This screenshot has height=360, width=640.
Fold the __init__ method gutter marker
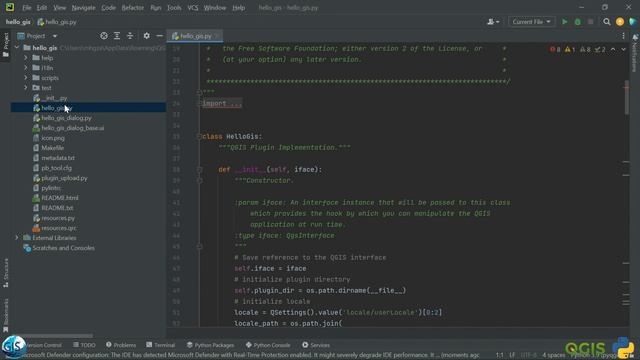200,169
